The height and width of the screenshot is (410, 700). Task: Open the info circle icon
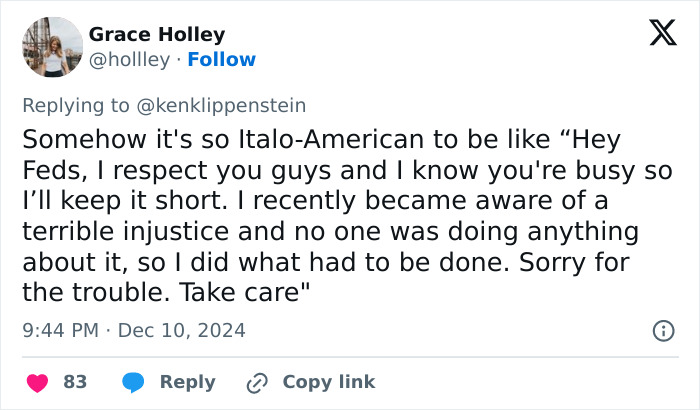[x=661, y=330]
